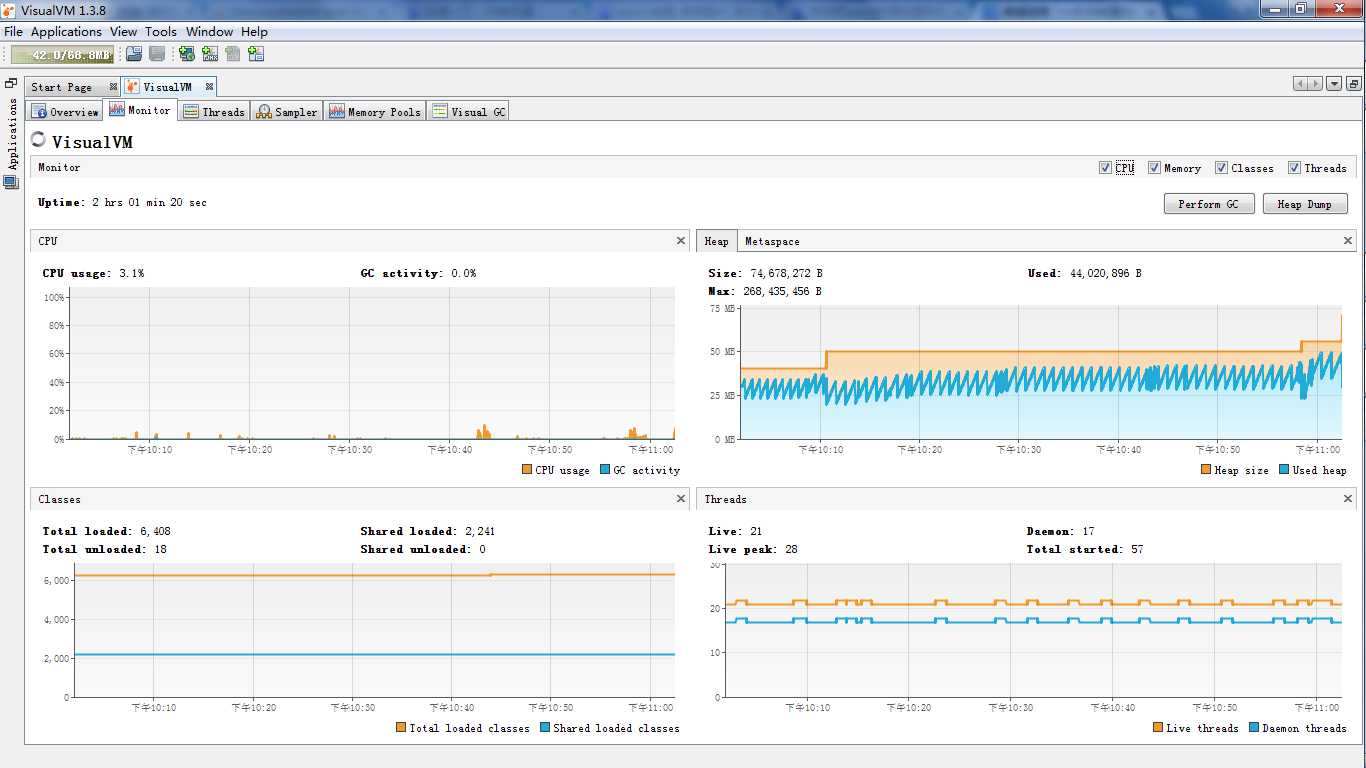This screenshot has width=1366, height=768.
Task: Click the Add Remote Host toolbar icon
Action: click(x=187, y=54)
